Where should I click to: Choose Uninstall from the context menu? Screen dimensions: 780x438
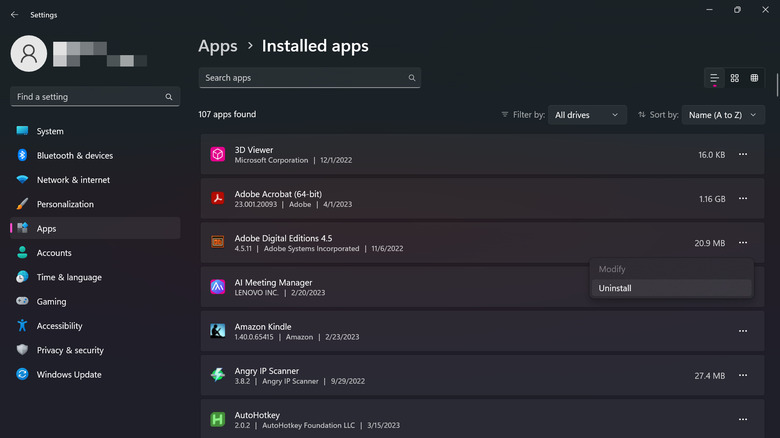click(x=615, y=288)
